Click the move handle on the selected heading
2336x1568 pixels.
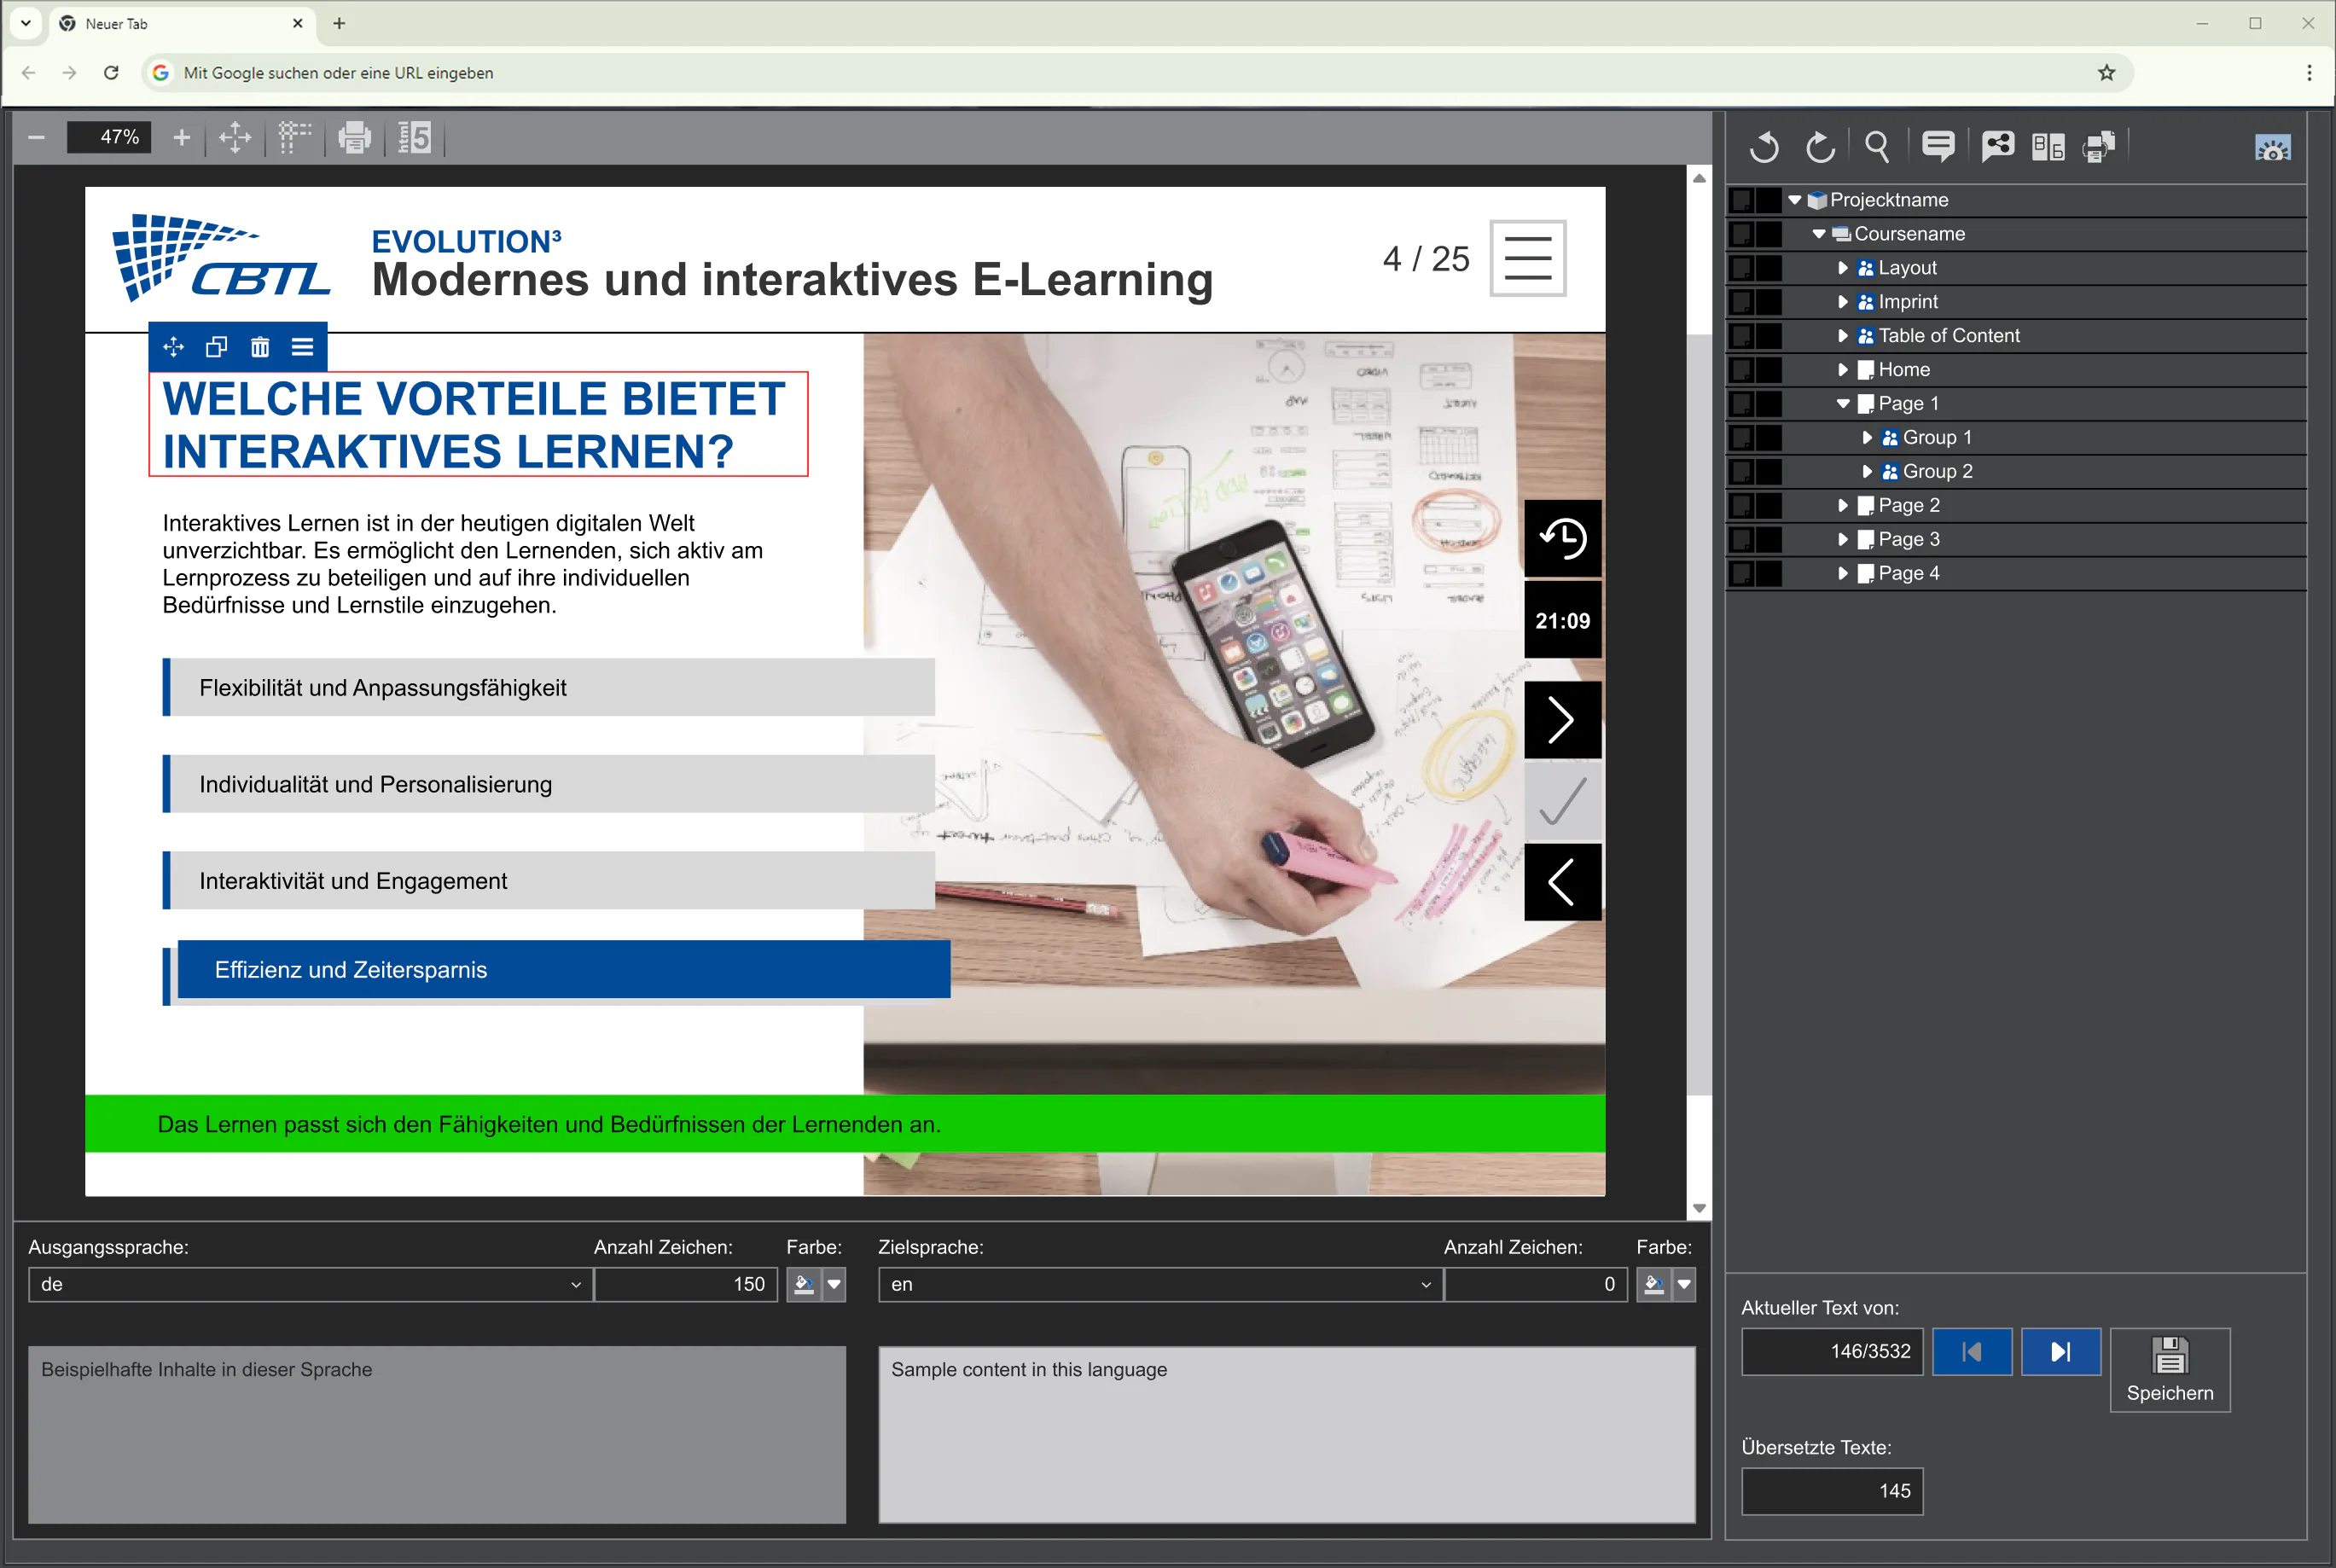click(174, 347)
